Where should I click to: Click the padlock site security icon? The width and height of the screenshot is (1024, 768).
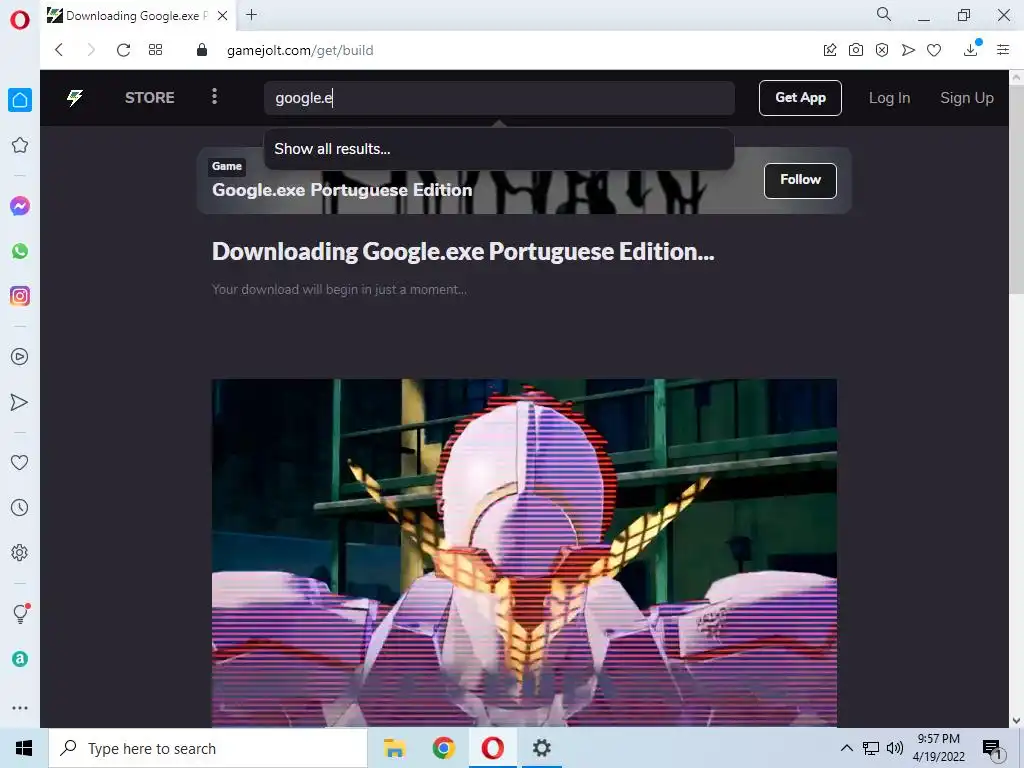(202, 50)
